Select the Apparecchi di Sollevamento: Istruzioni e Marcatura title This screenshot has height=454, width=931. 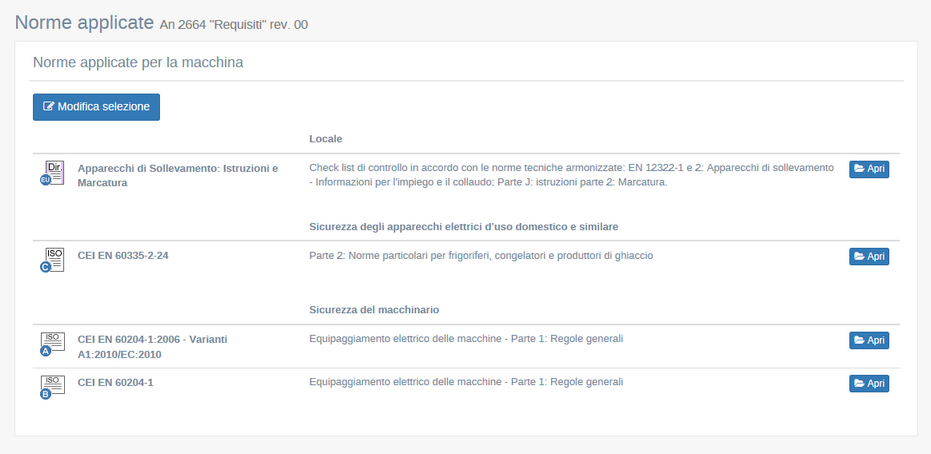pos(177,175)
